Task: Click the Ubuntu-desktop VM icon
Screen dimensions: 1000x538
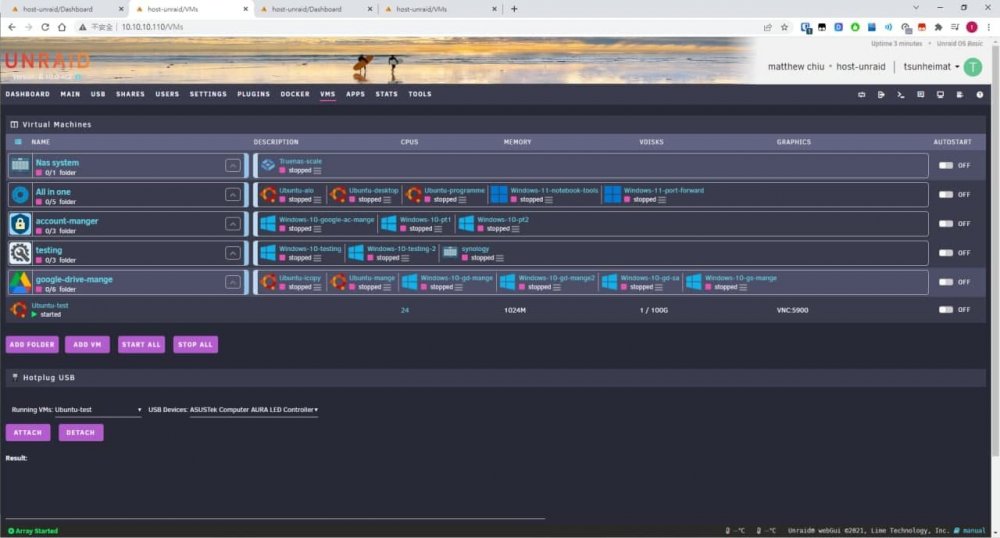Action: (x=338, y=194)
